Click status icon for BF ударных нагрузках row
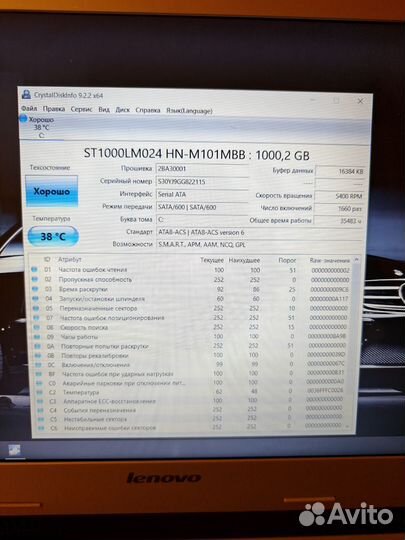This screenshot has width=405, height=540. click(x=39, y=374)
